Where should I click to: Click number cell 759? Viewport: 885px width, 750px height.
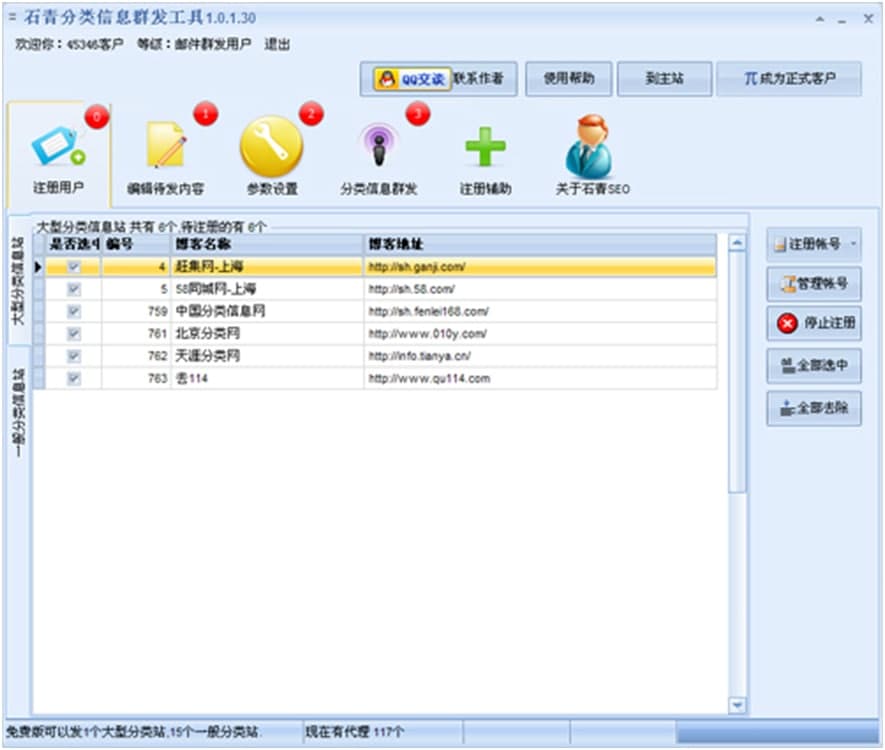click(136, 312)
